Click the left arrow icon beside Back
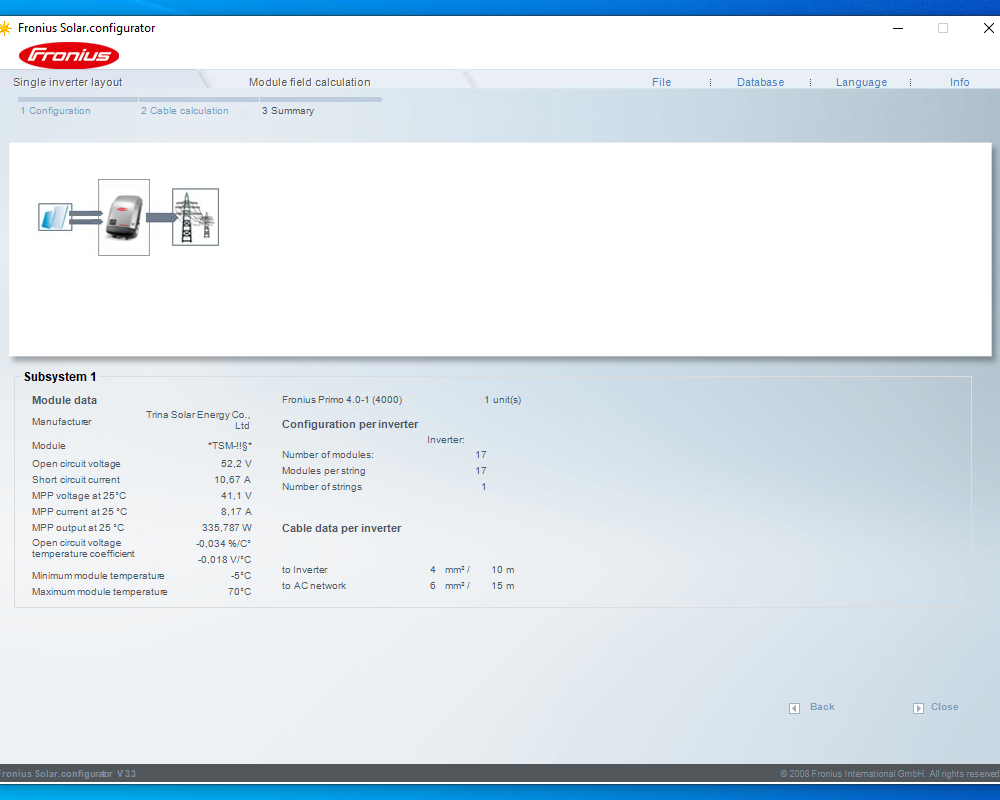The height and width of the screenshot is (800, 1000). [794, 708]
